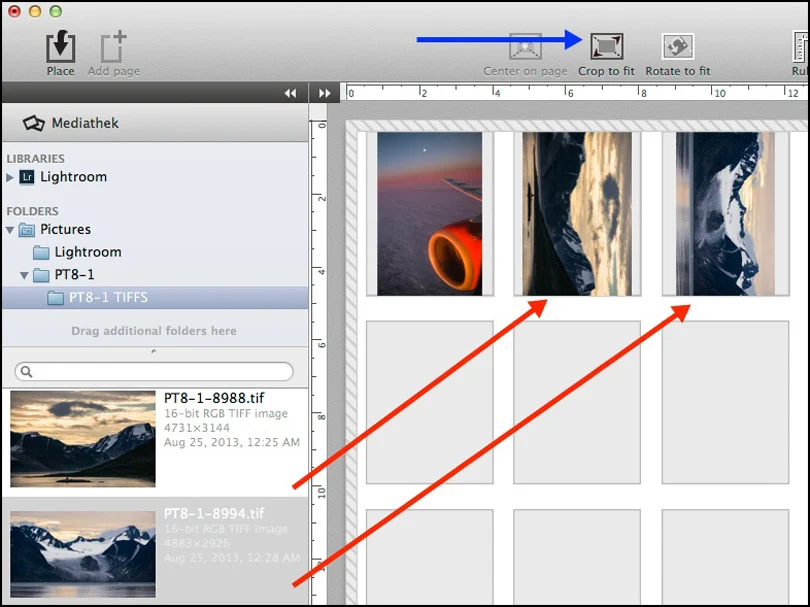The height and width of the screenshot is (607, 810).
Task: Click the PT8-1-8988.tif file name
Action: coord(214,398)
